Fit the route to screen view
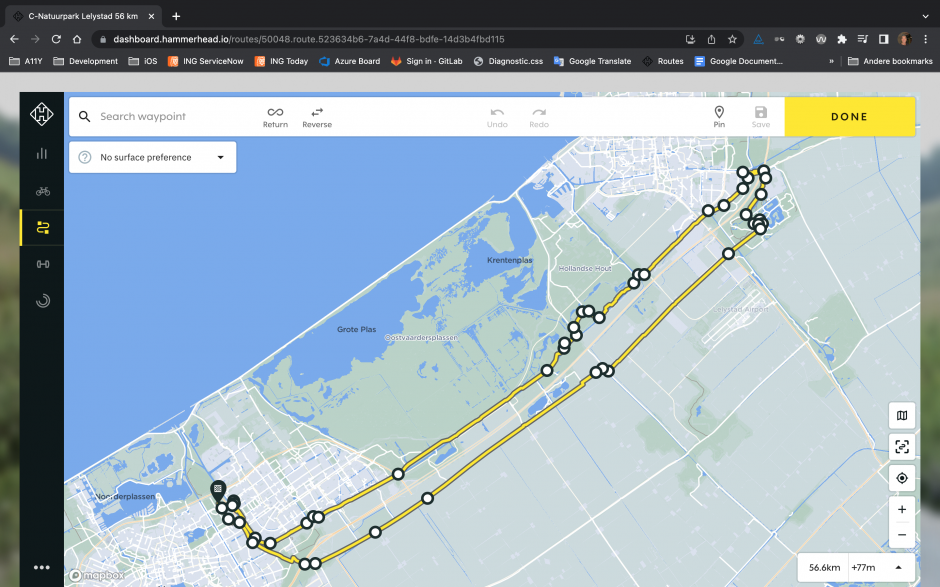Viewport: 940px width, 587px height. 902,447
